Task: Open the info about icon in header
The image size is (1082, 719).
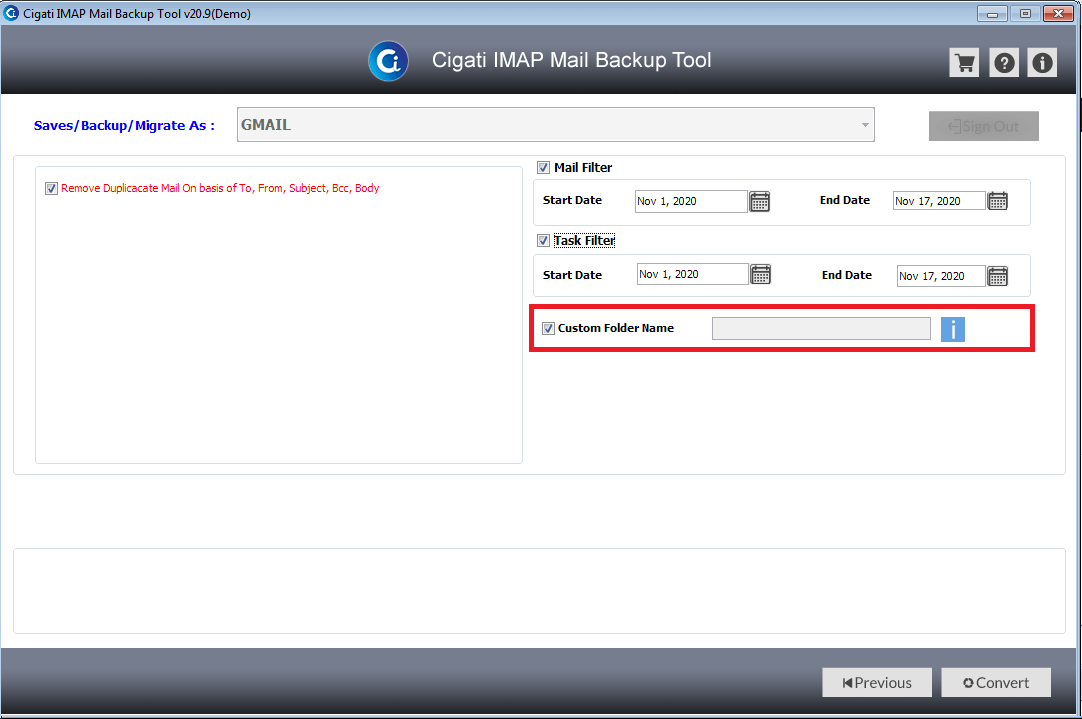Action: coord(1042,63)
